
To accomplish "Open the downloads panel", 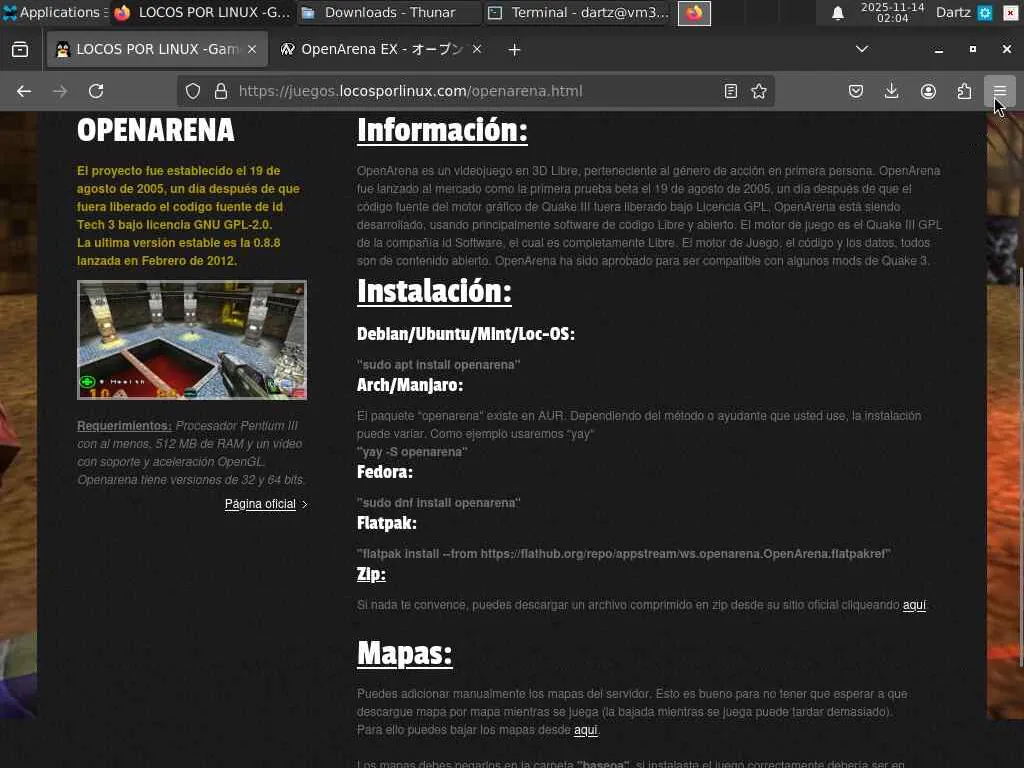I will 891,91.
